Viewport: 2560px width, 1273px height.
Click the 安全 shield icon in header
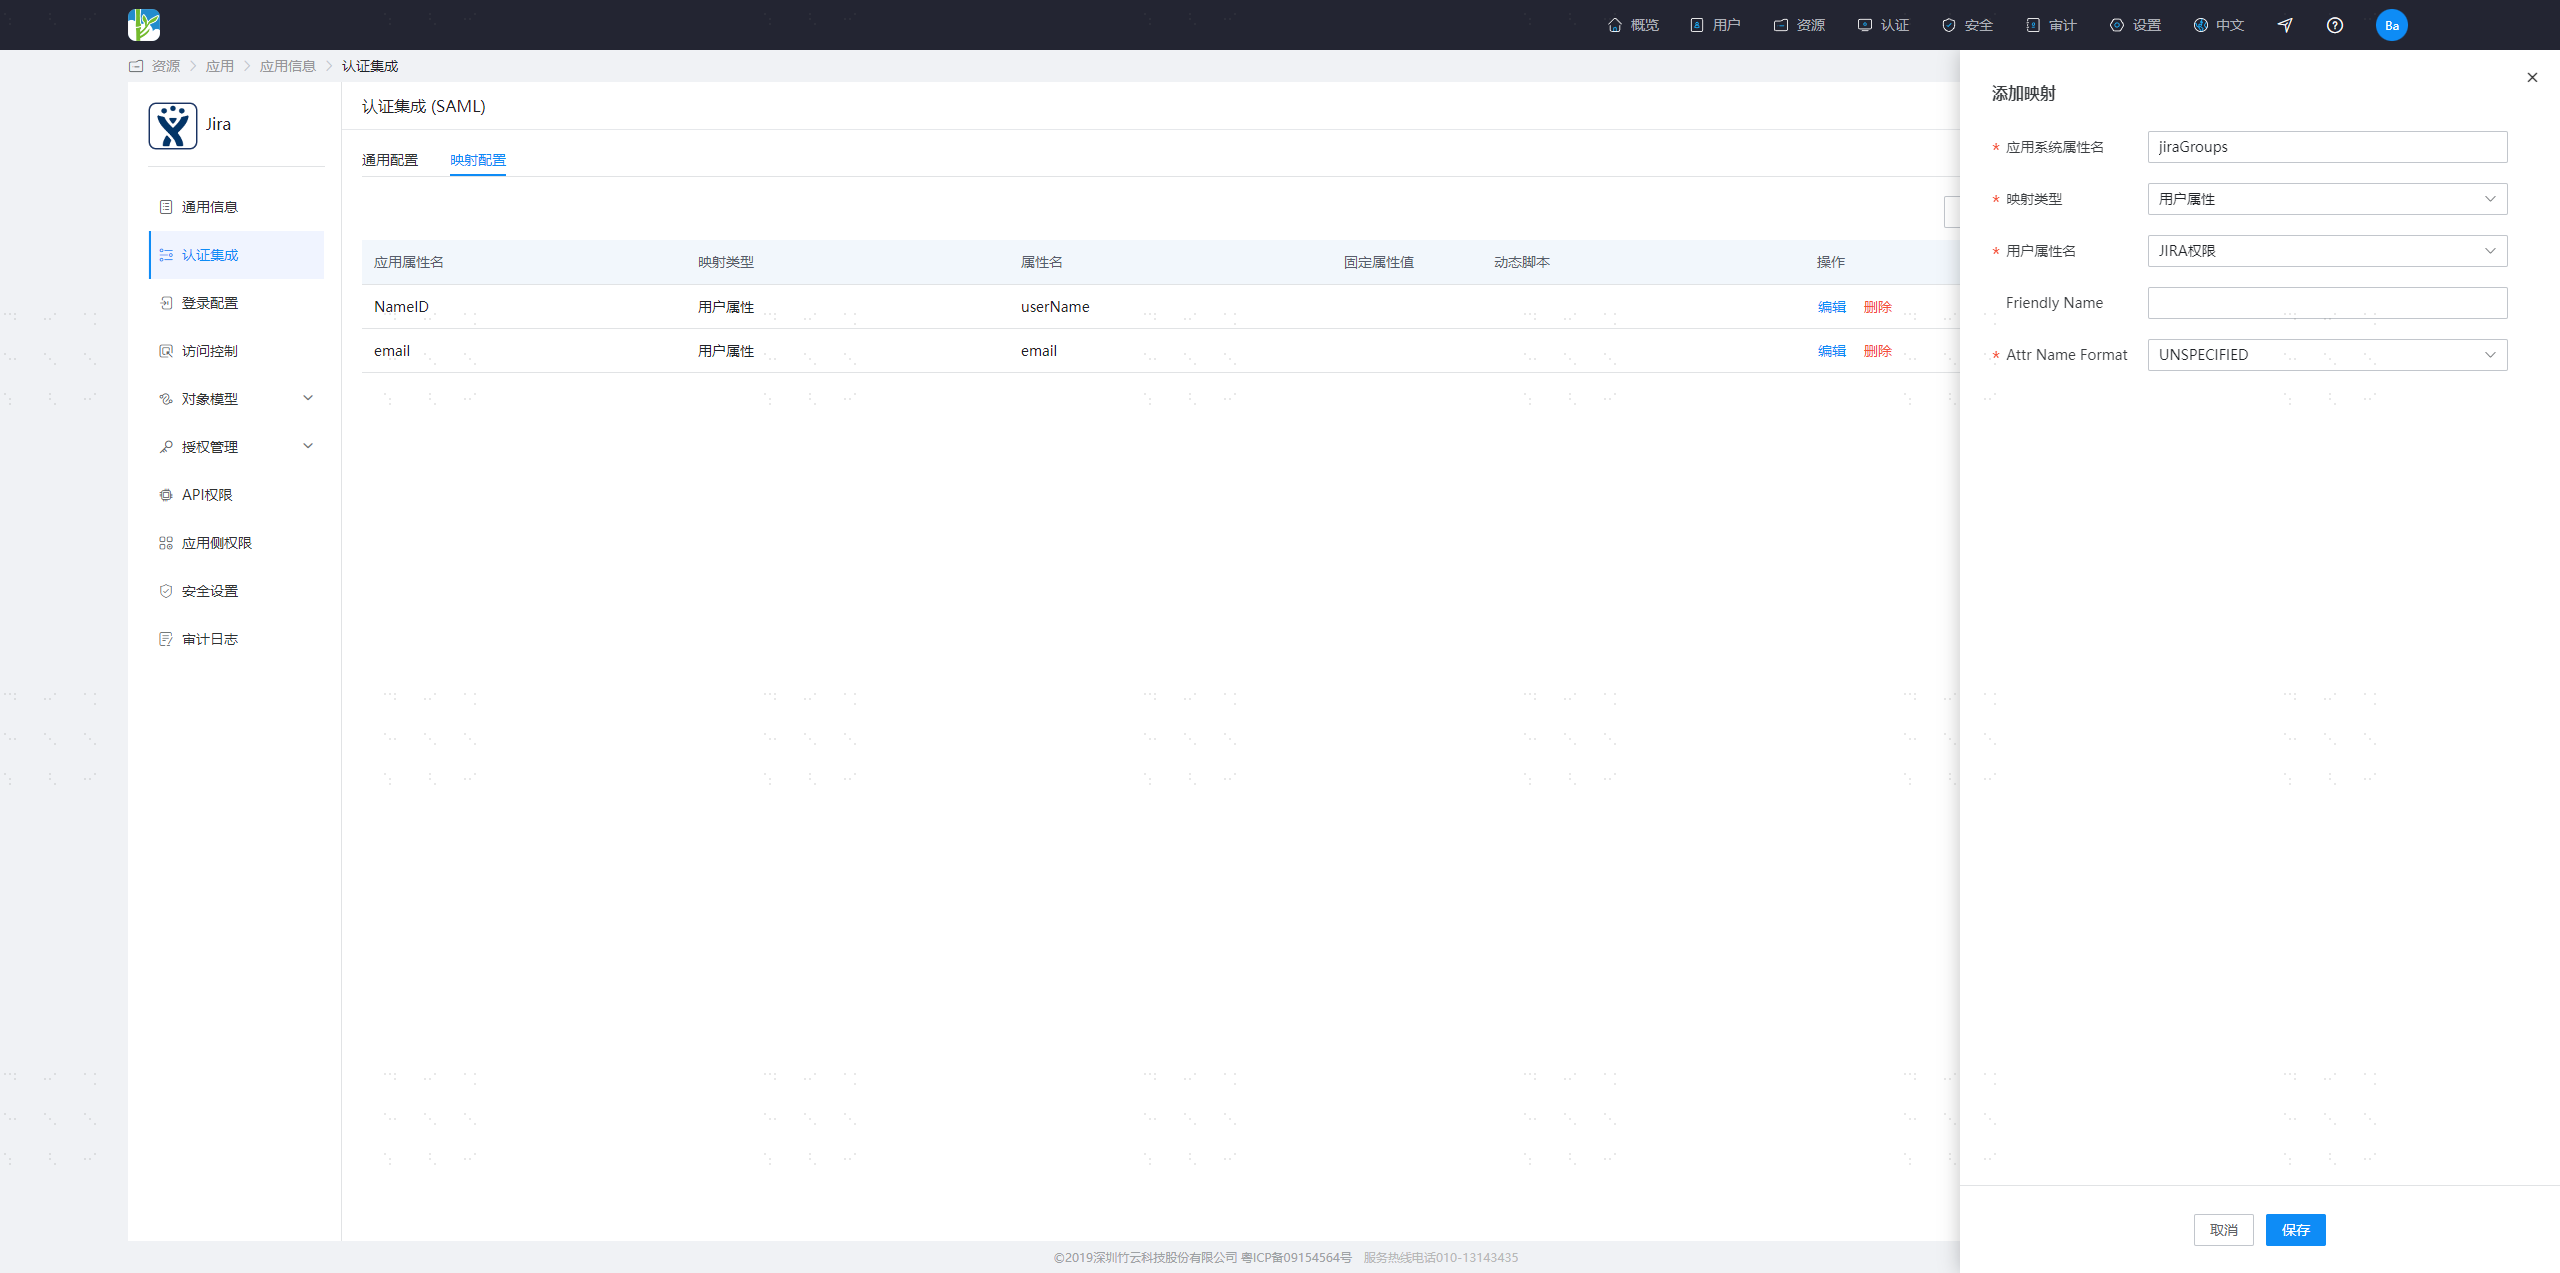coord(1949,25)
